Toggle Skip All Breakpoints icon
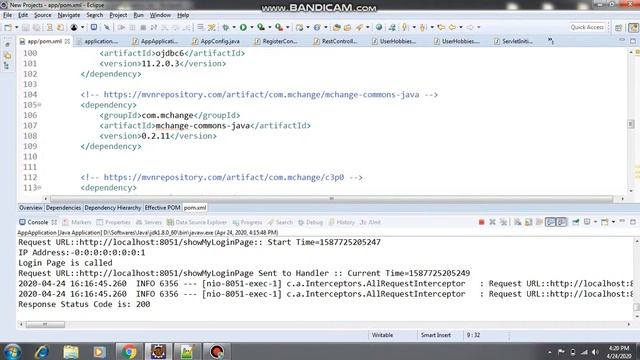The height and width of the screenshot is (360, 640). 107,27
